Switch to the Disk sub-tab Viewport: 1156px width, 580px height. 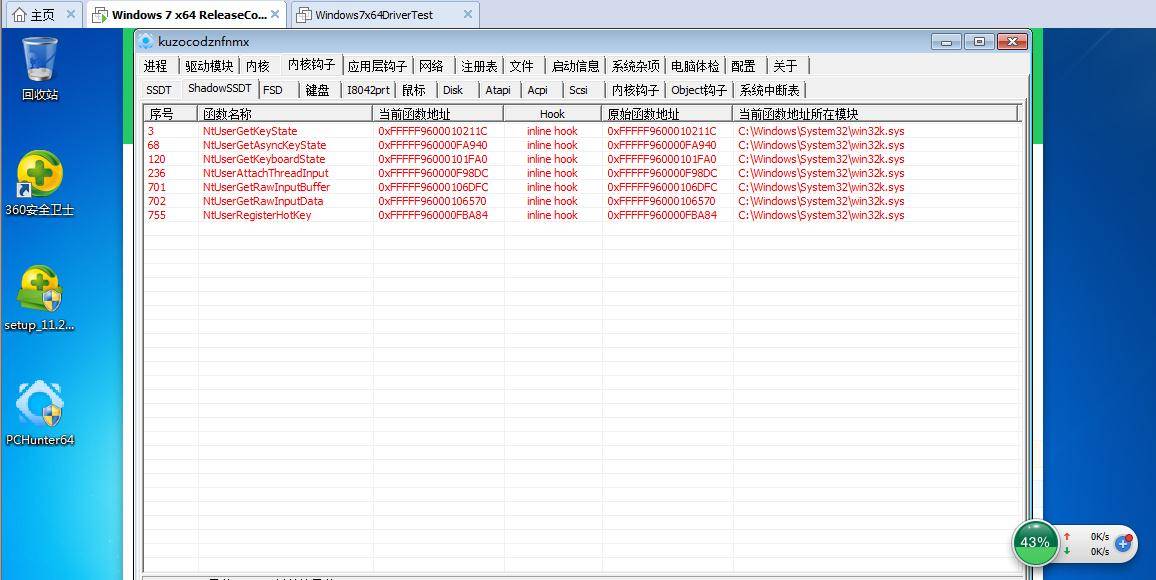click(x=453, y=90)
